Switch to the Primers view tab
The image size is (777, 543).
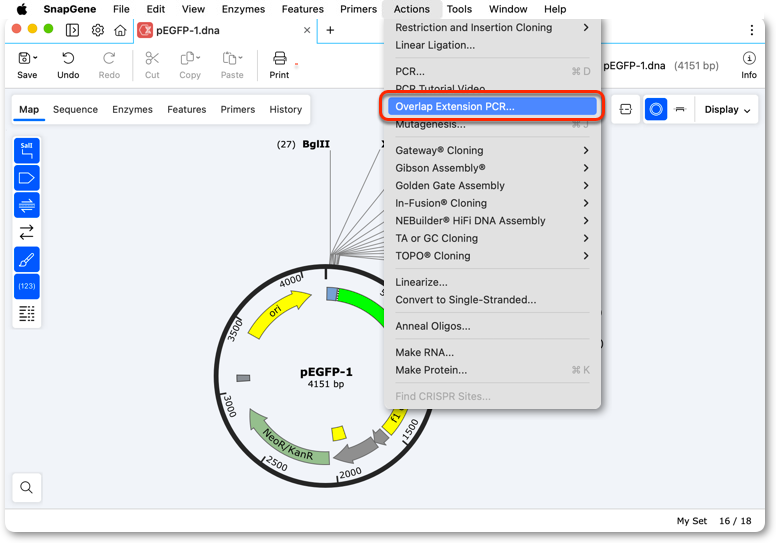point(237,109)
